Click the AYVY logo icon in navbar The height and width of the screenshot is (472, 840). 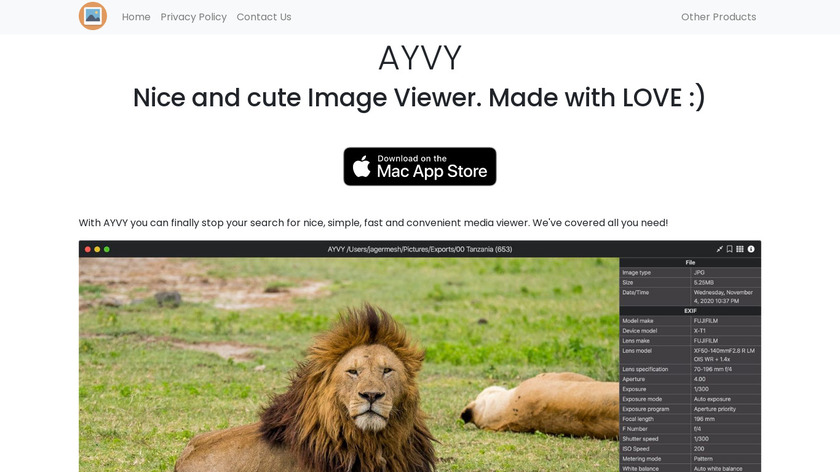click(x=93, y=16)
